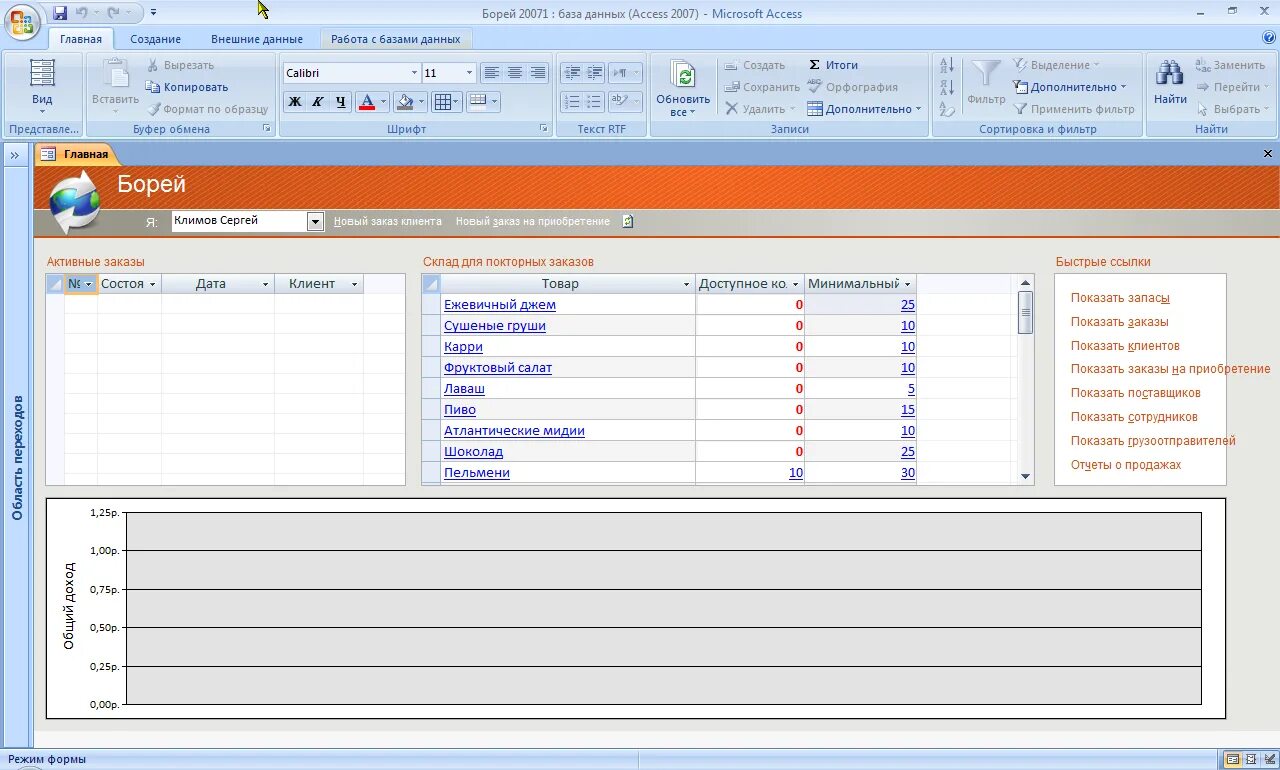Click Шоколад minimum value 25
Image resolution: width=1280 pixels, height=770 pixels.
click(908, 452)
